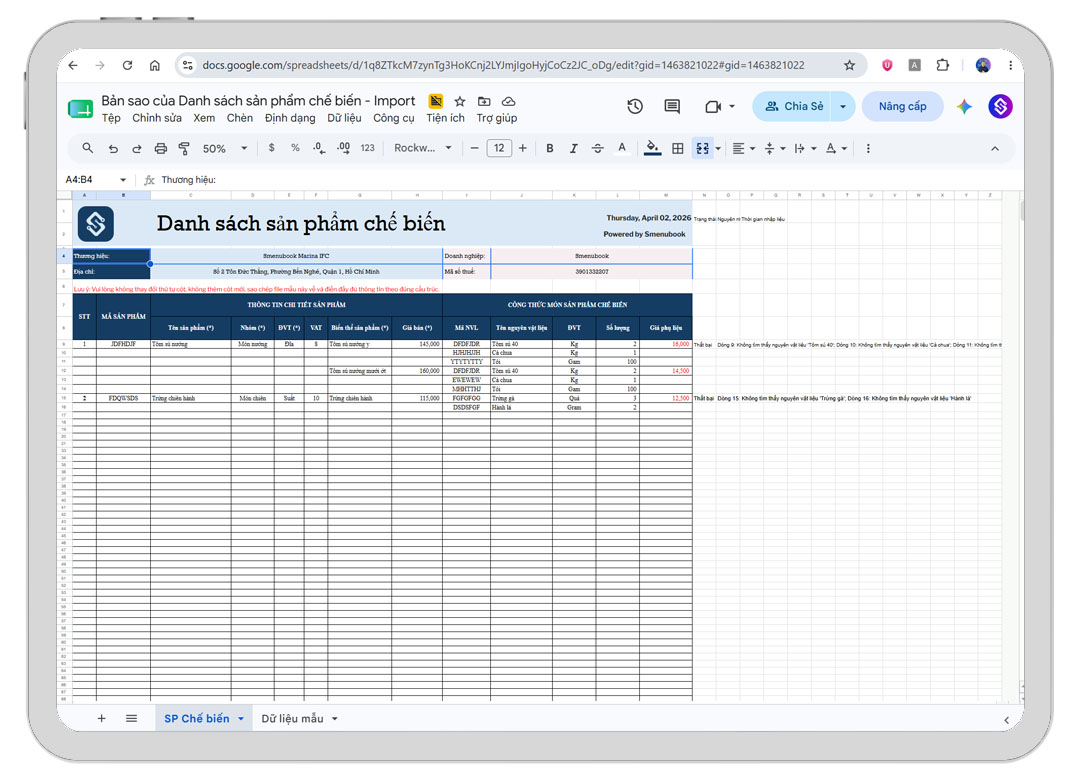Redo the last action

137,148
